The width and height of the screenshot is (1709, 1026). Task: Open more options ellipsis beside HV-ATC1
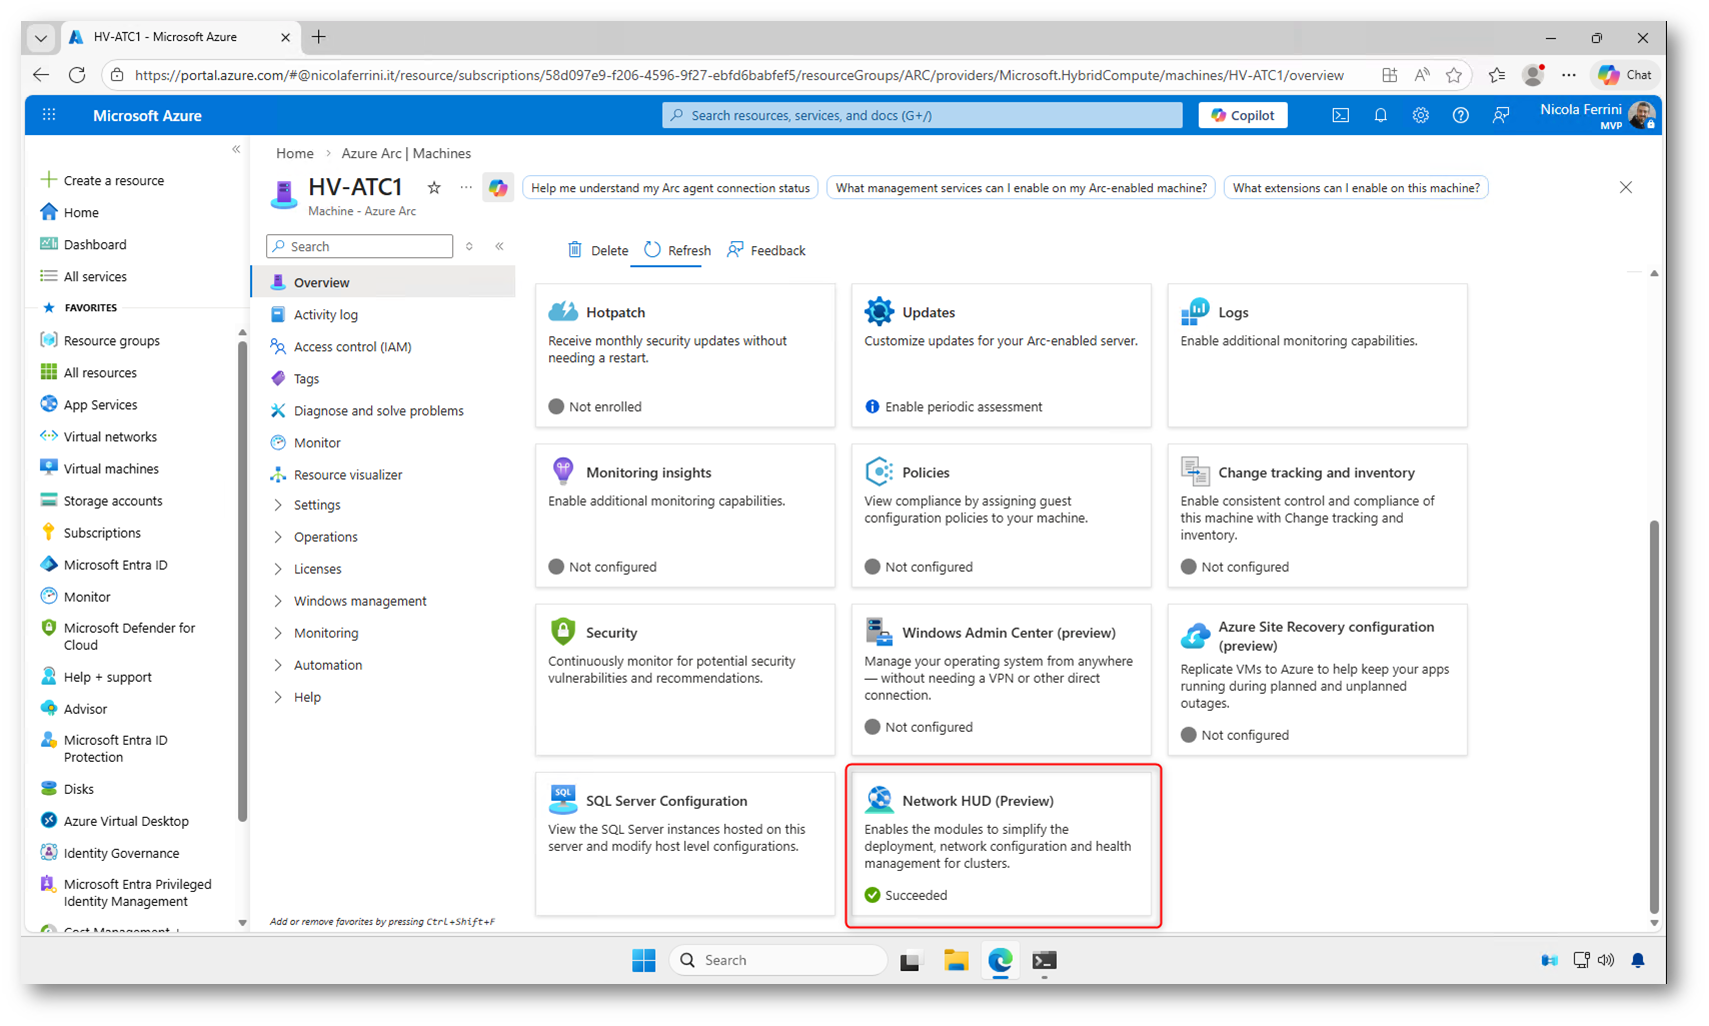(x=466, y=187)
